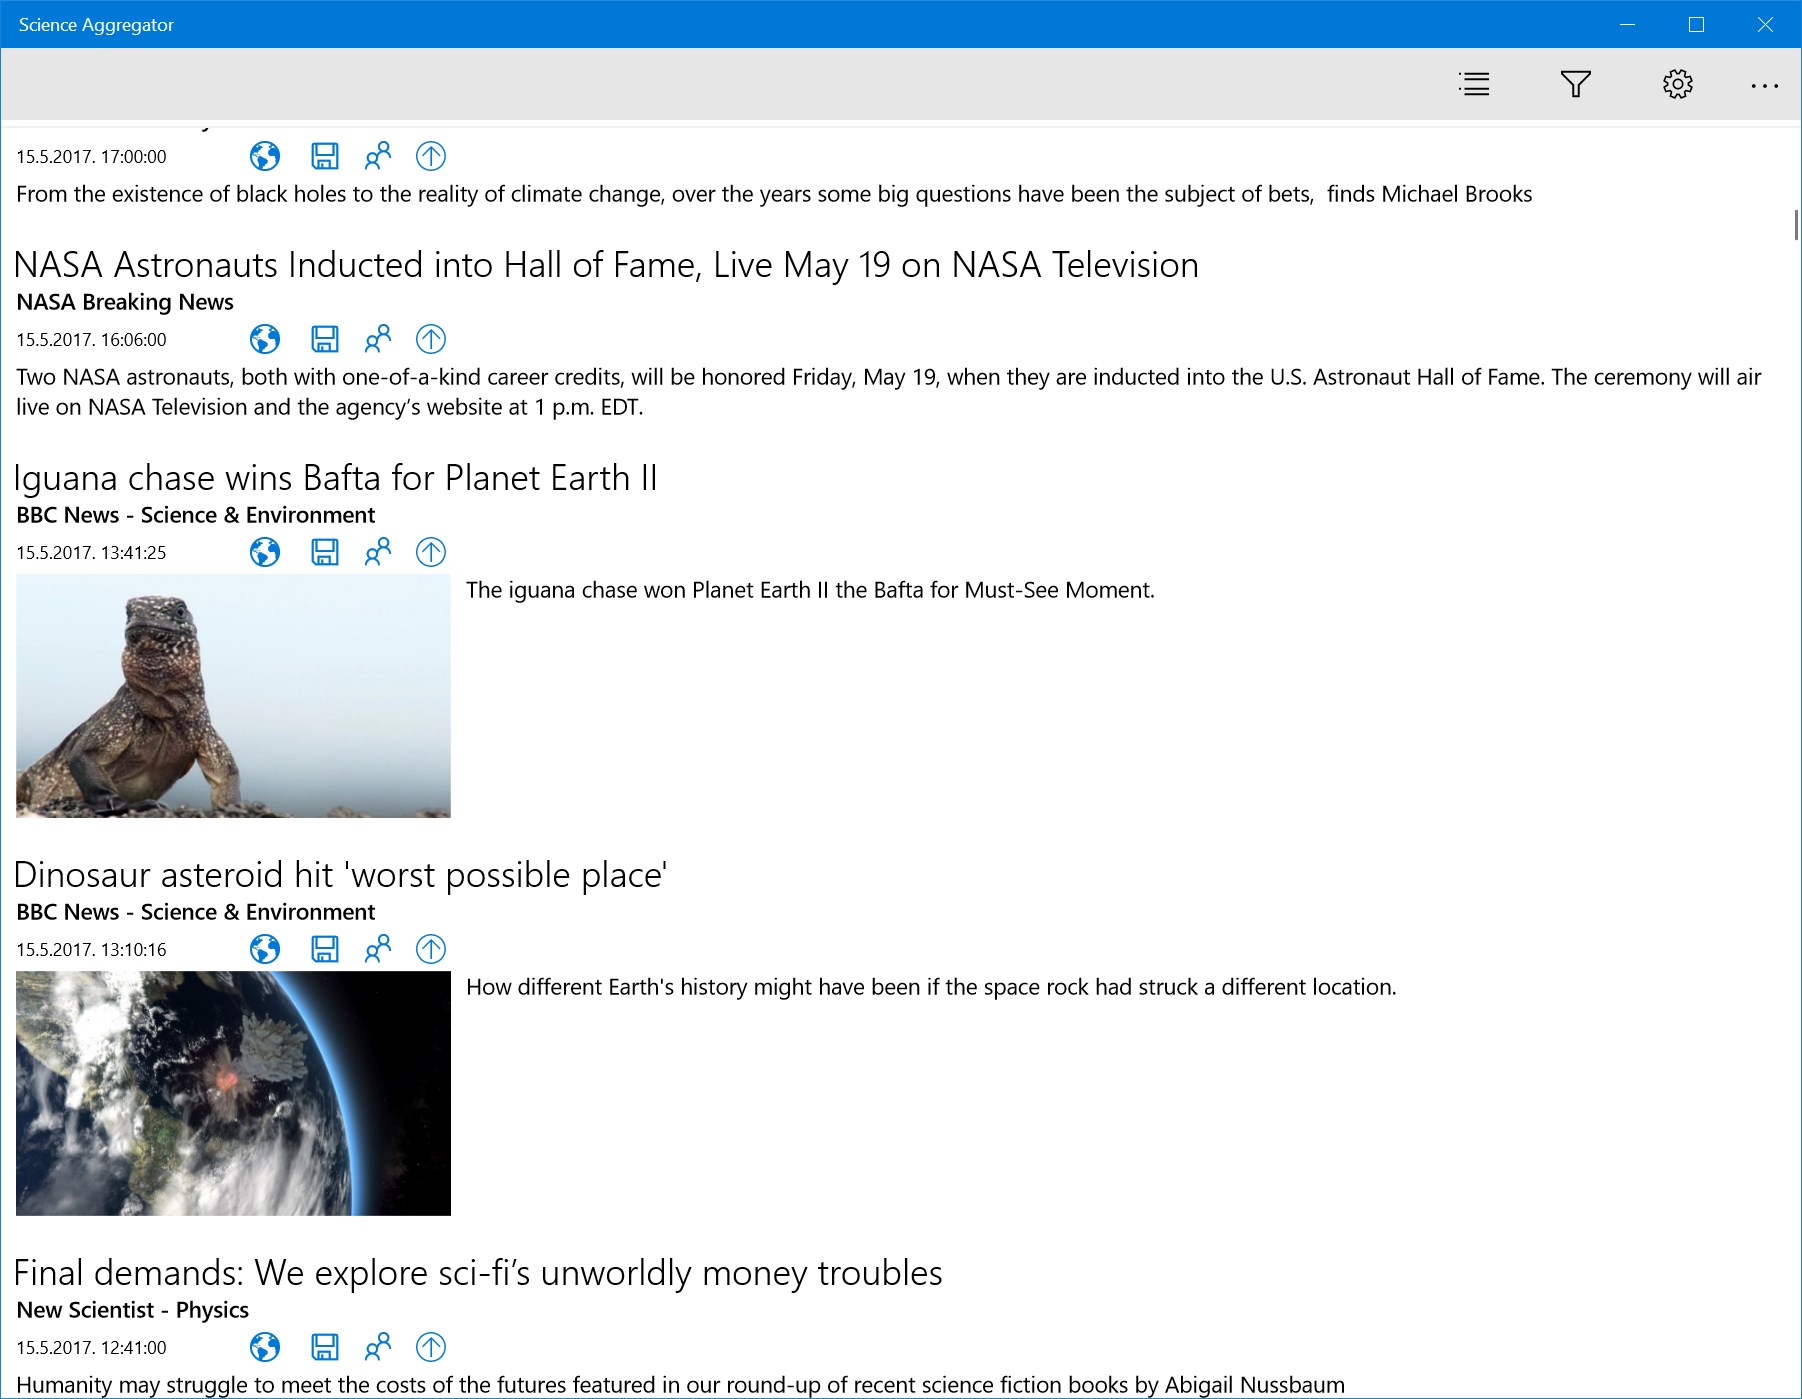Share the 17:00:00 article via people icon

coord(378,156)
